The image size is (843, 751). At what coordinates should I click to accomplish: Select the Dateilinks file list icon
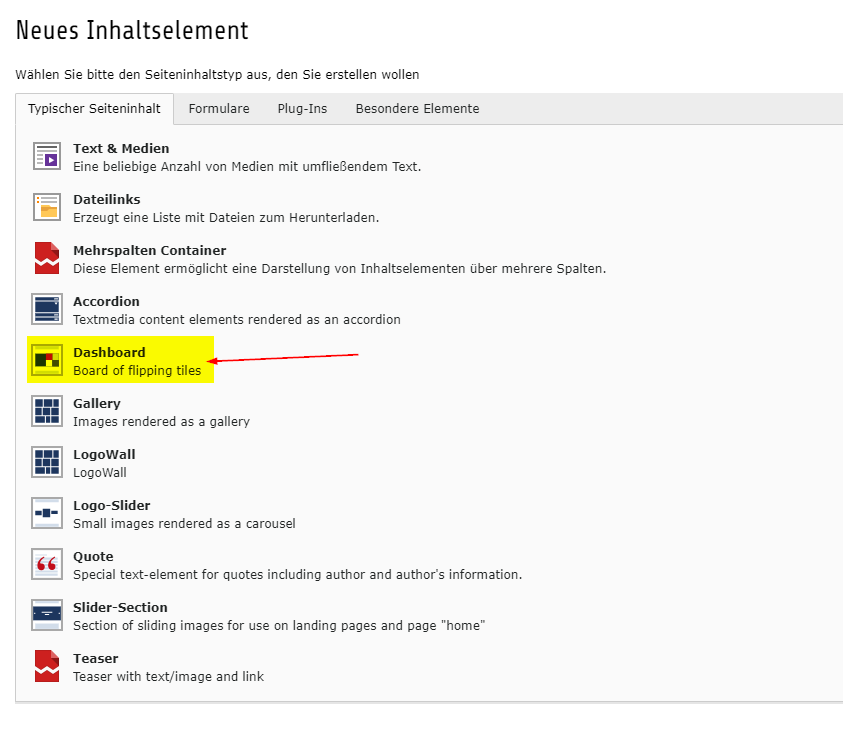coord(47,208)
